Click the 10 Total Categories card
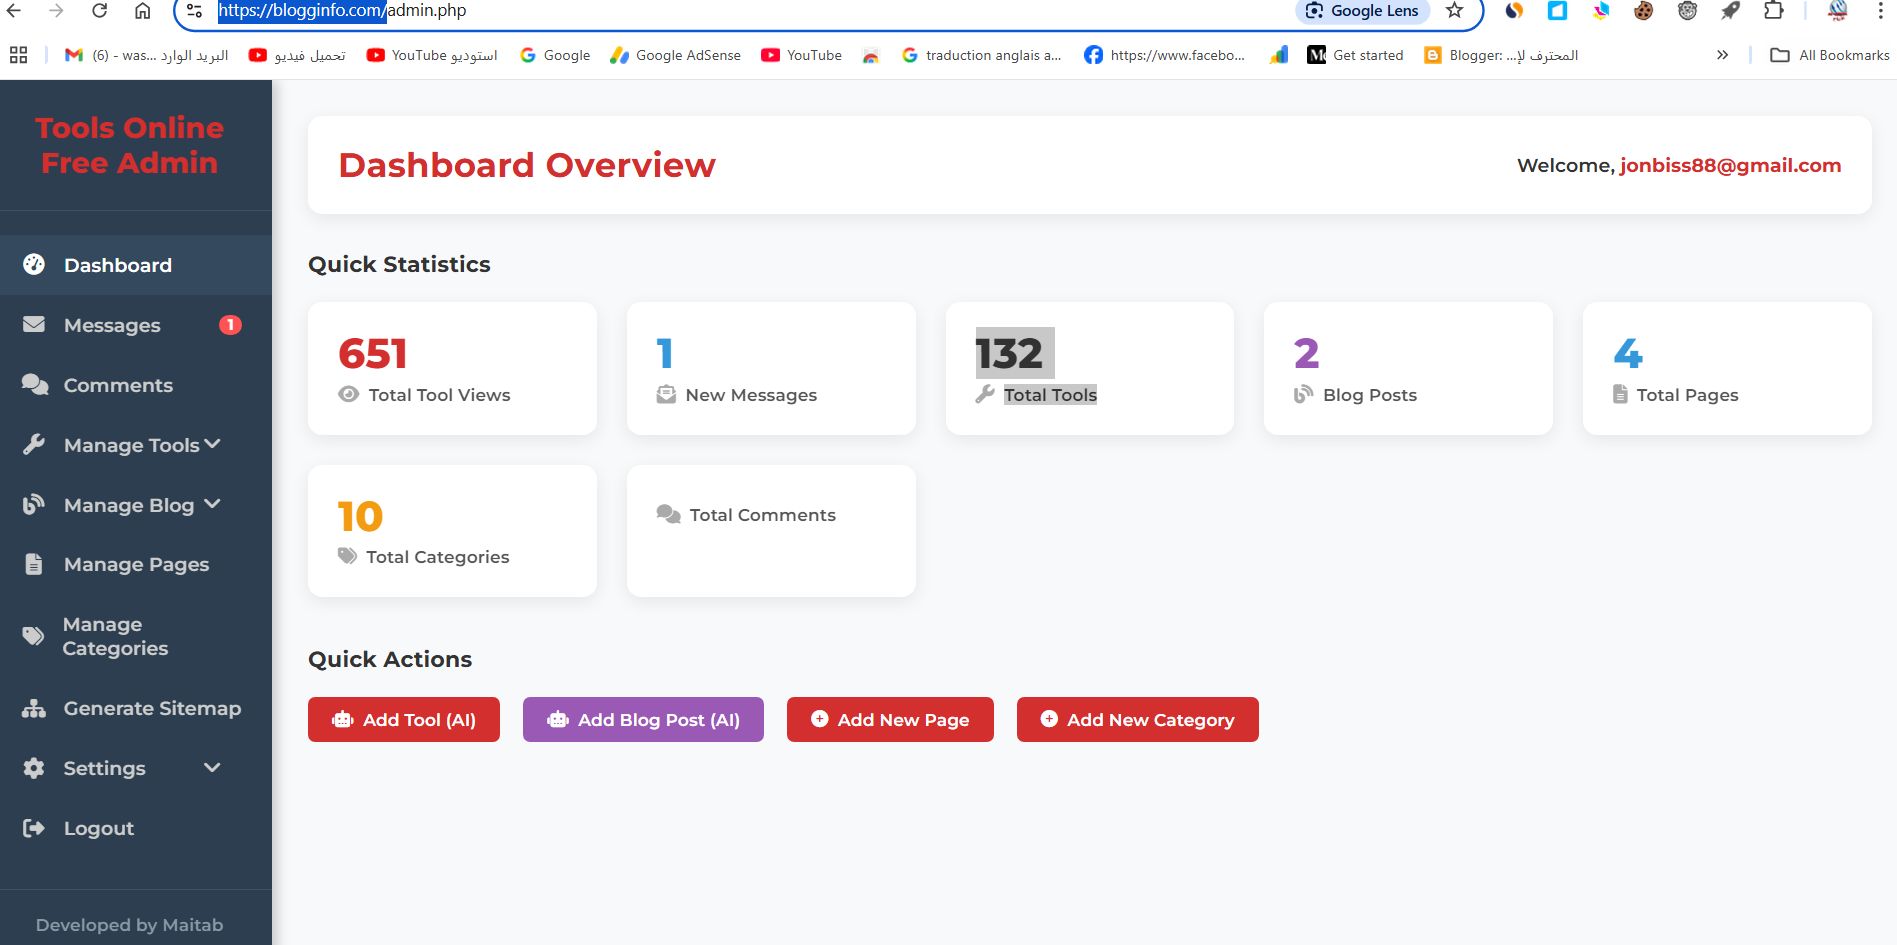Viewport: 1897px width, 945px height. [x=452, y=531]
